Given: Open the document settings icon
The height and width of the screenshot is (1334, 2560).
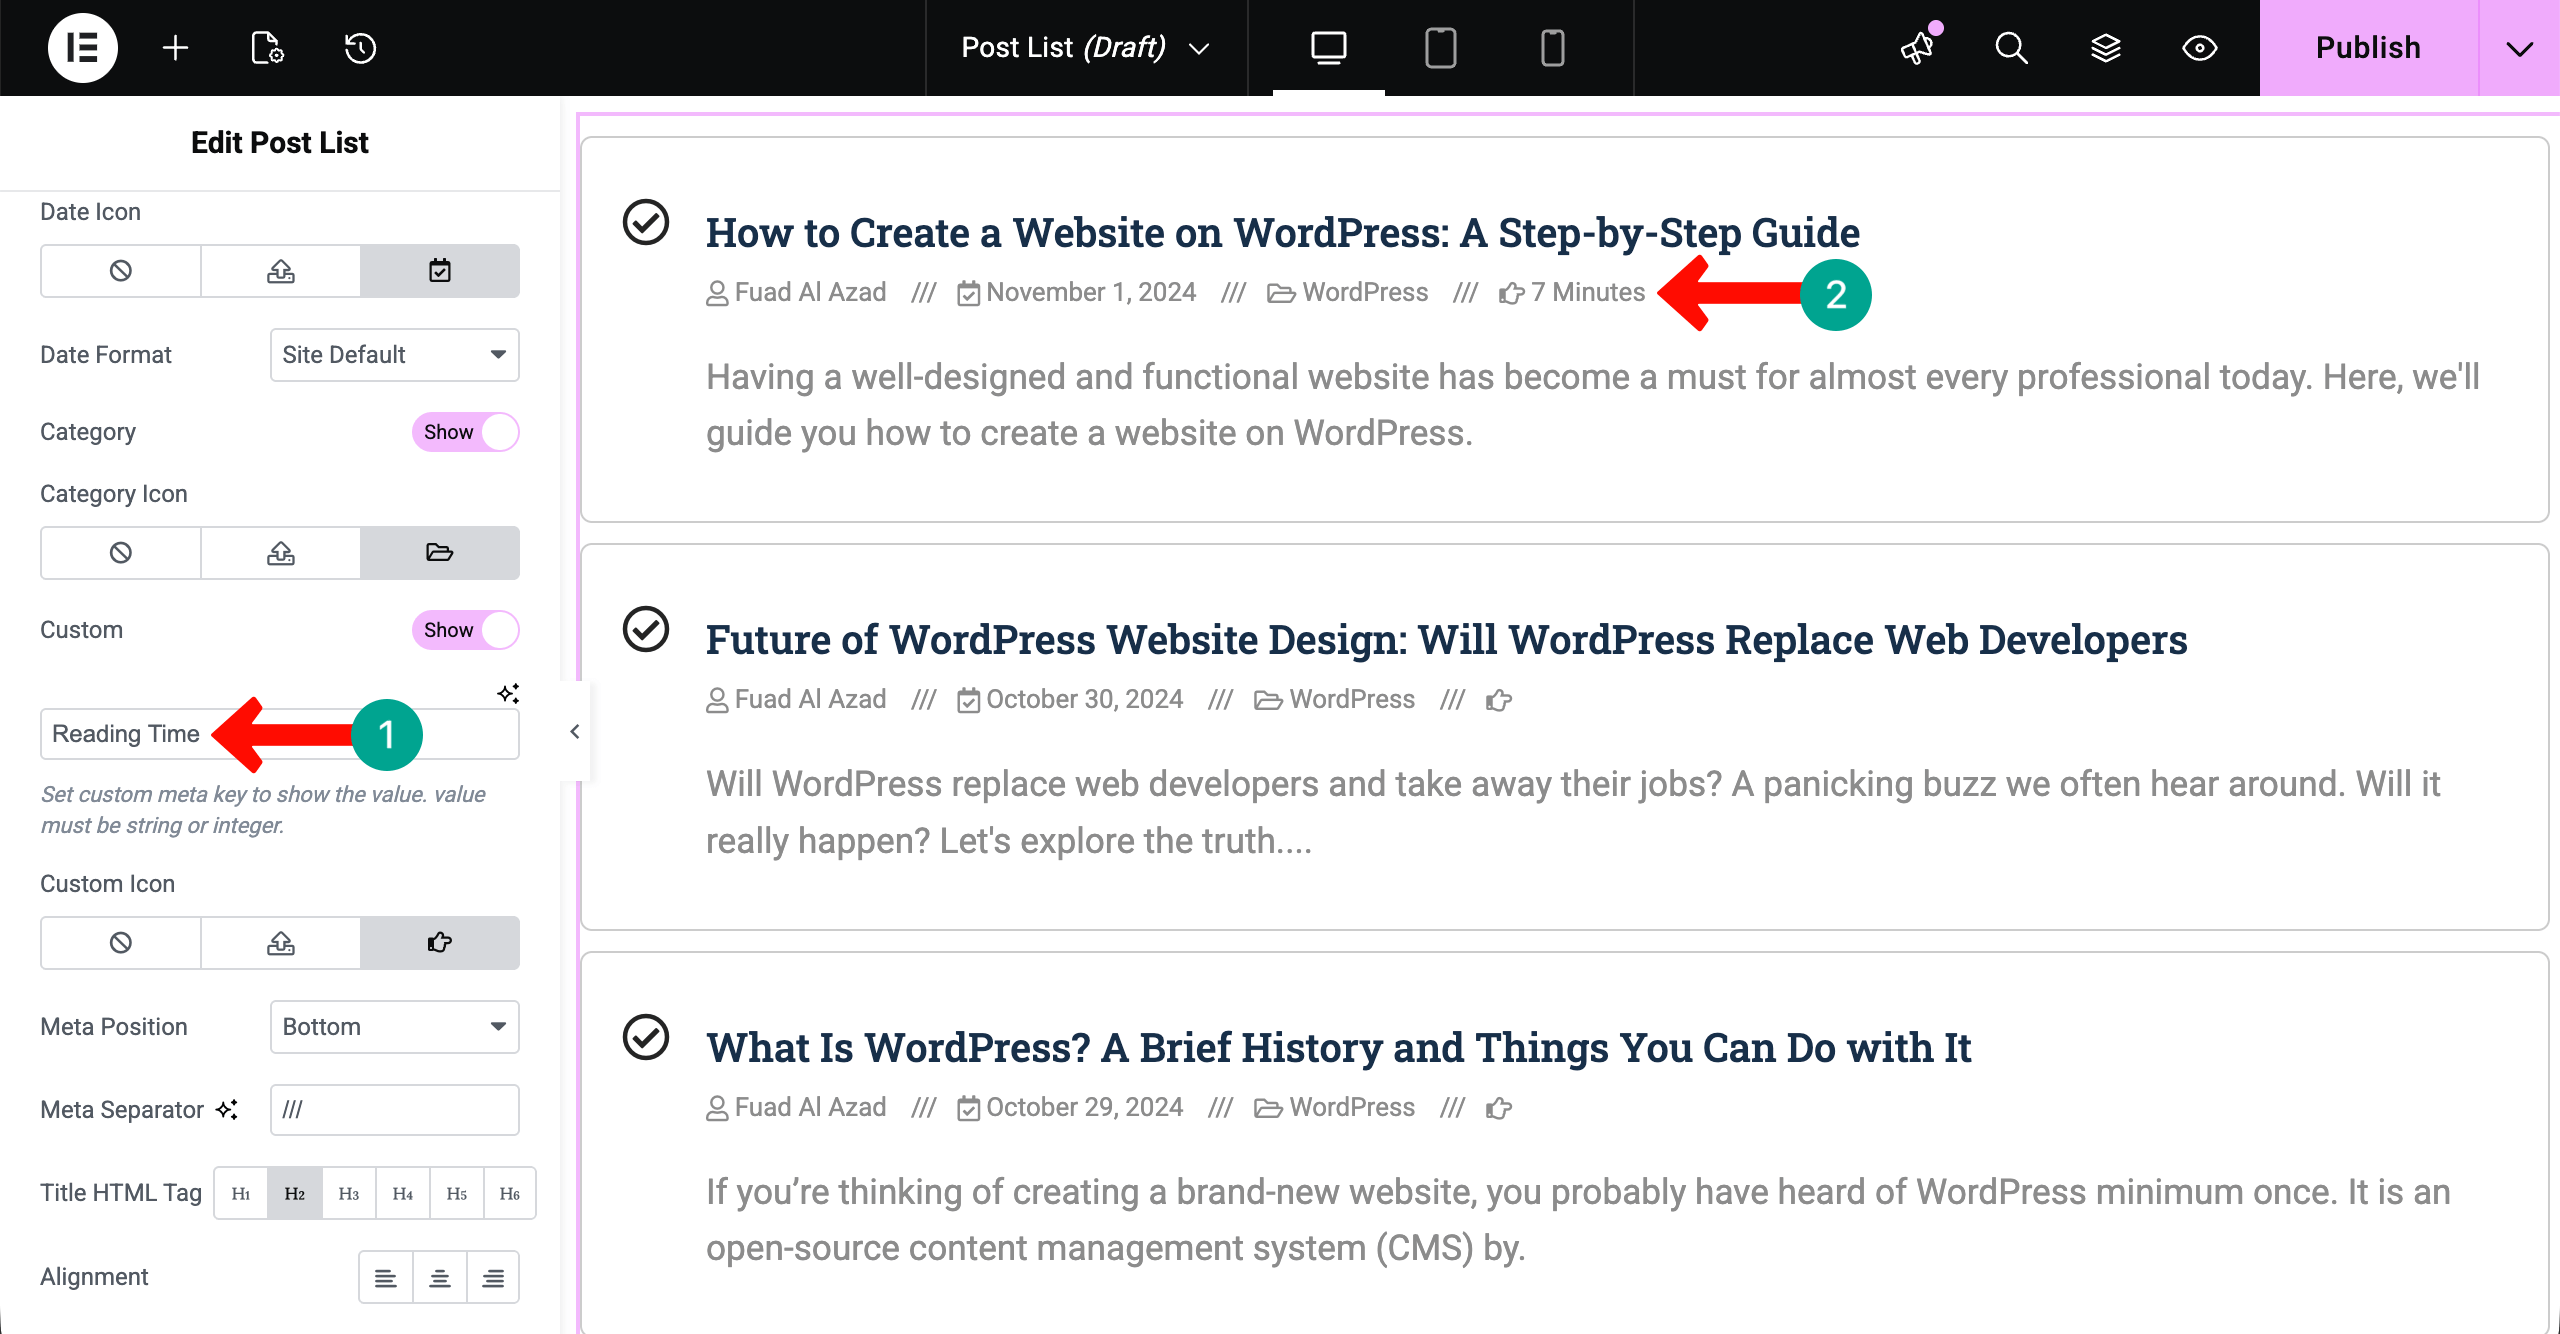Looking at the screenshot, I should (x=267, y=47).
